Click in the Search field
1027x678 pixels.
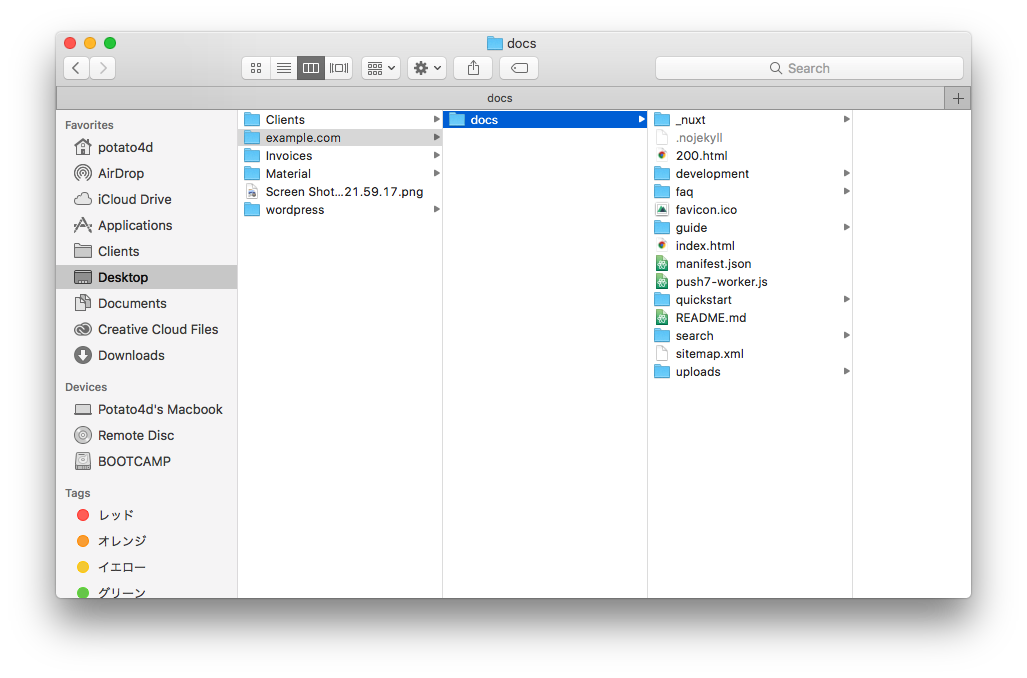(x=809, y=68)
